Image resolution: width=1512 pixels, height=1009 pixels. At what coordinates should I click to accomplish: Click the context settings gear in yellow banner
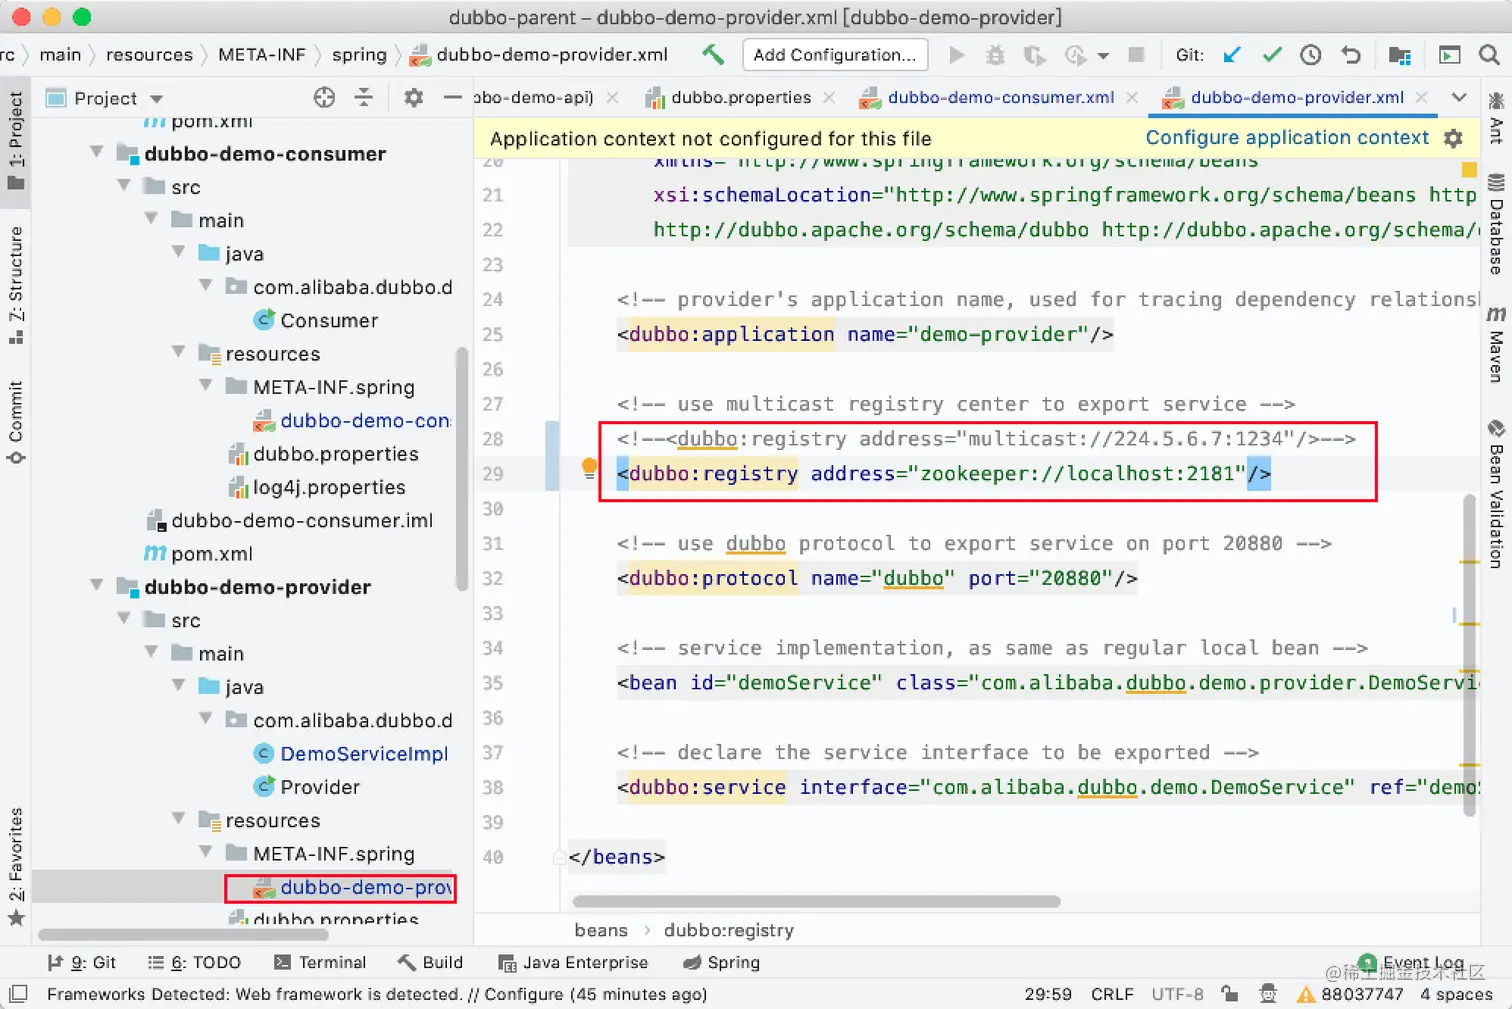[1454, 138]
